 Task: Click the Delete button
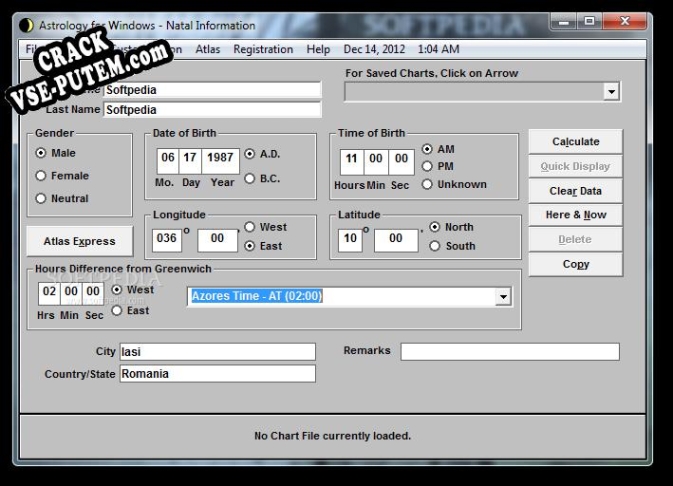[576, 240]
